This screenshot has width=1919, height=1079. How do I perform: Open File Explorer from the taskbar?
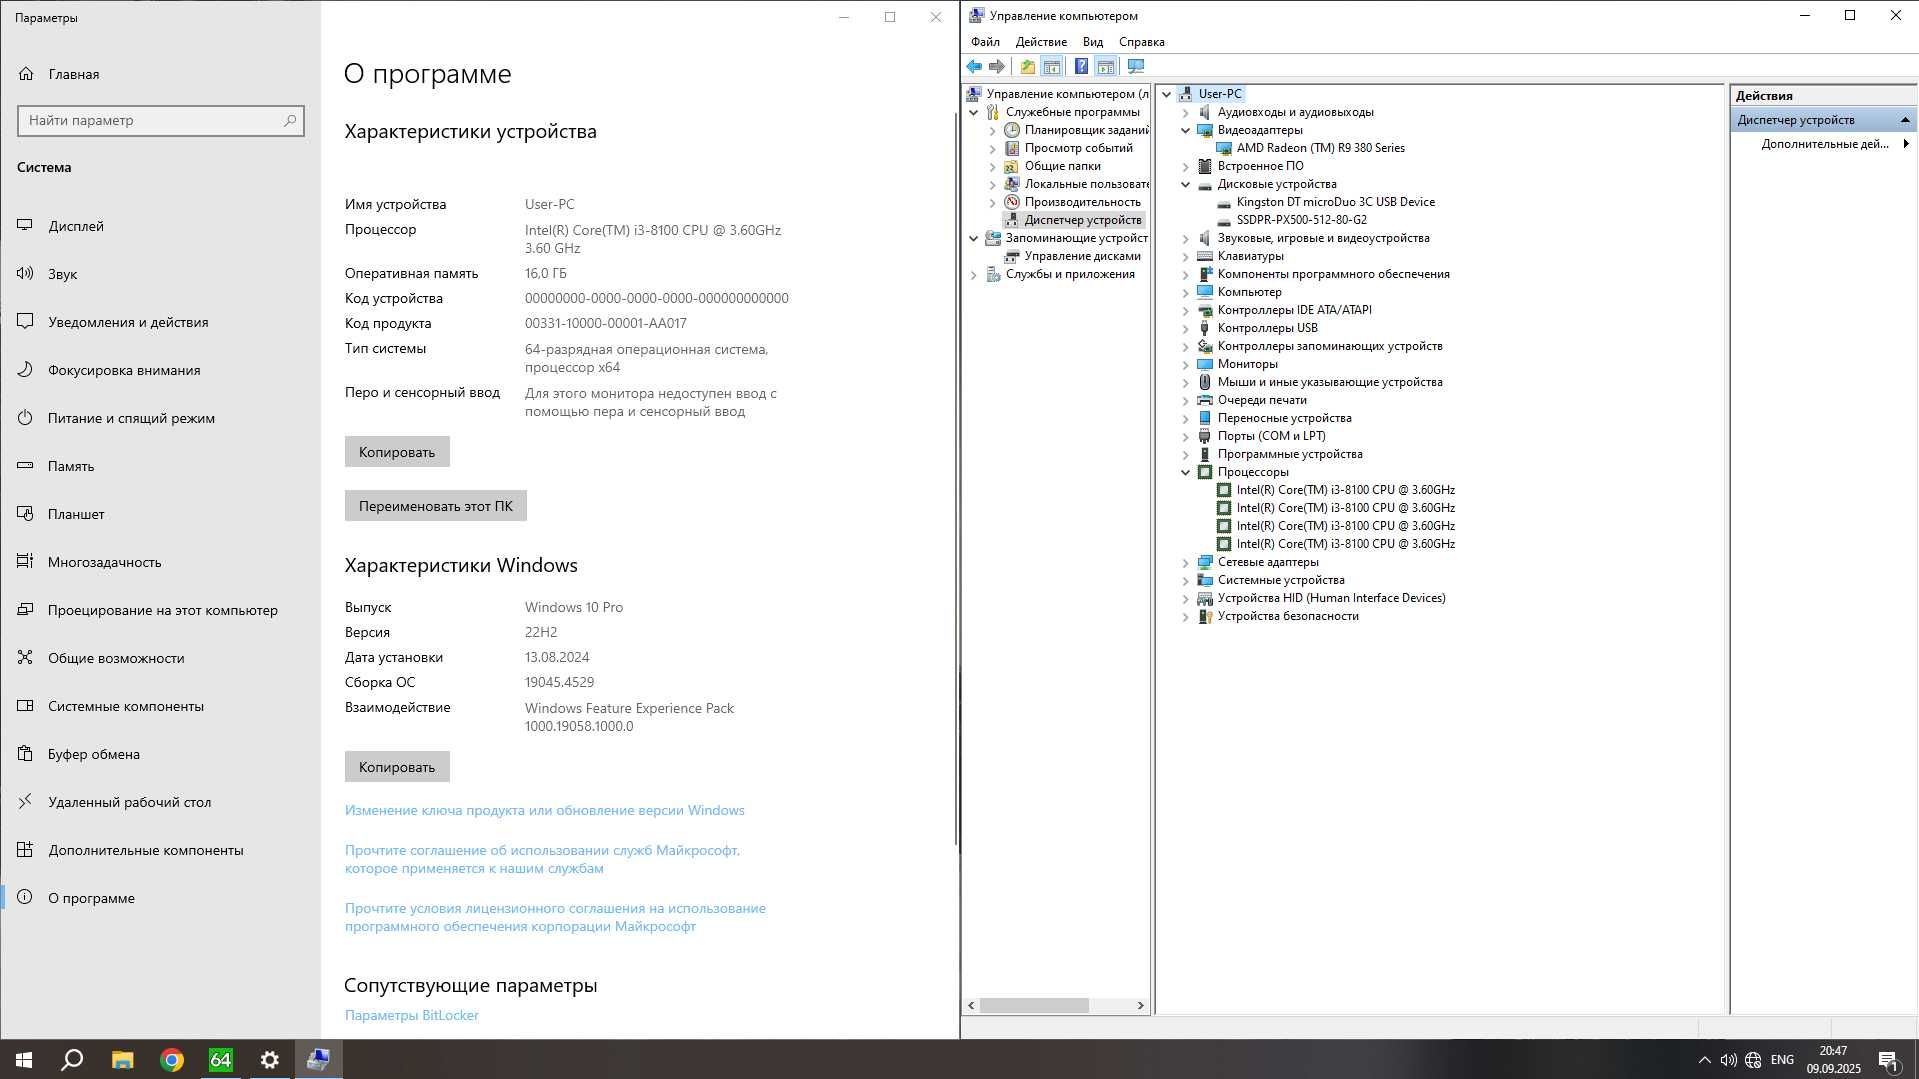(x=122, y=1060)
